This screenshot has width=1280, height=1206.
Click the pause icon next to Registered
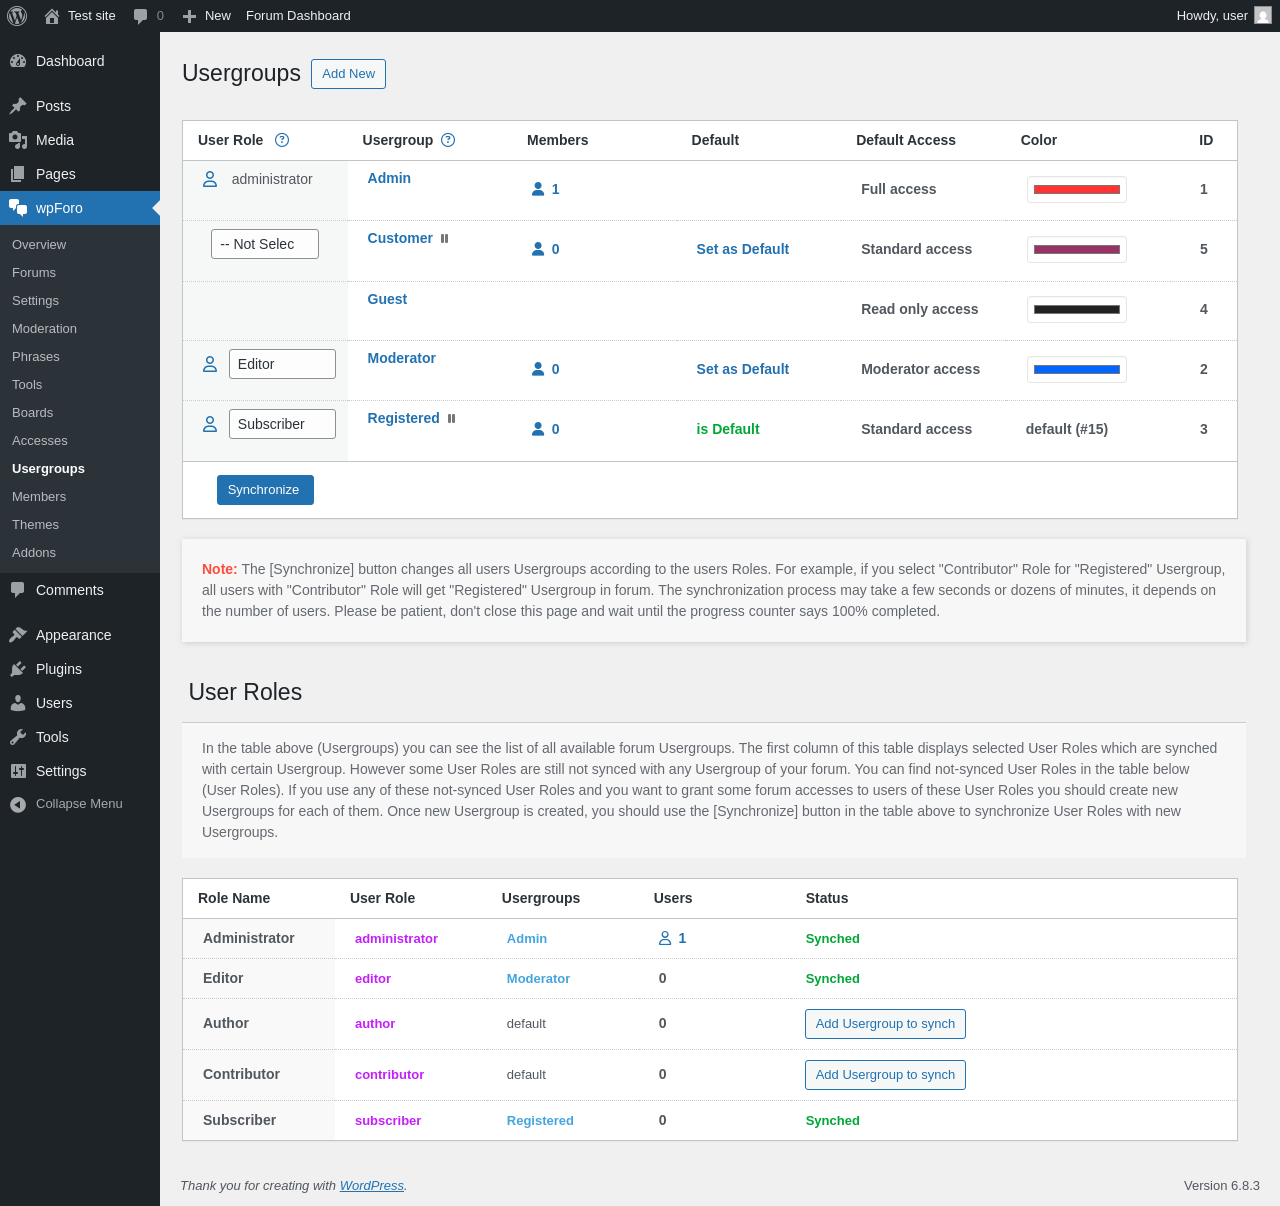[x=452, y=419]
